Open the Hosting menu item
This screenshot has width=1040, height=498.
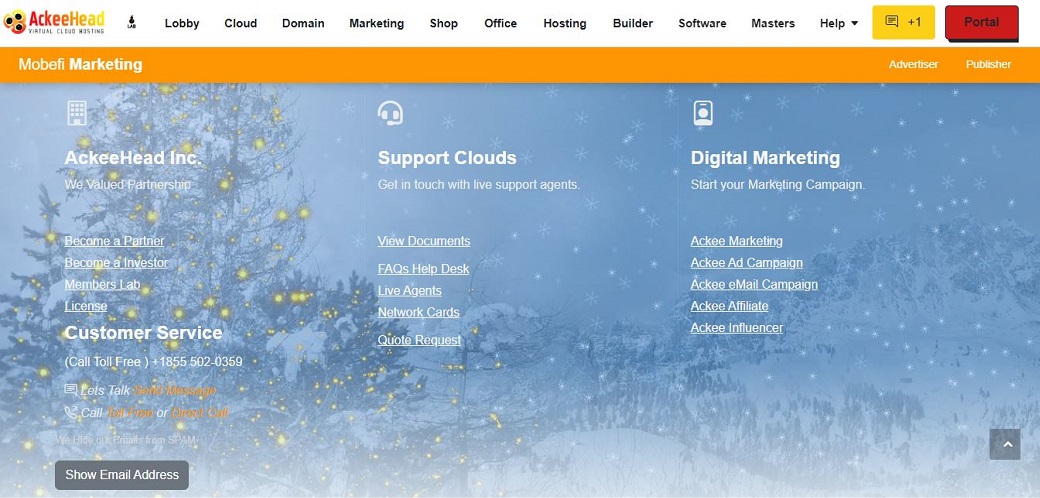(564, 23)
